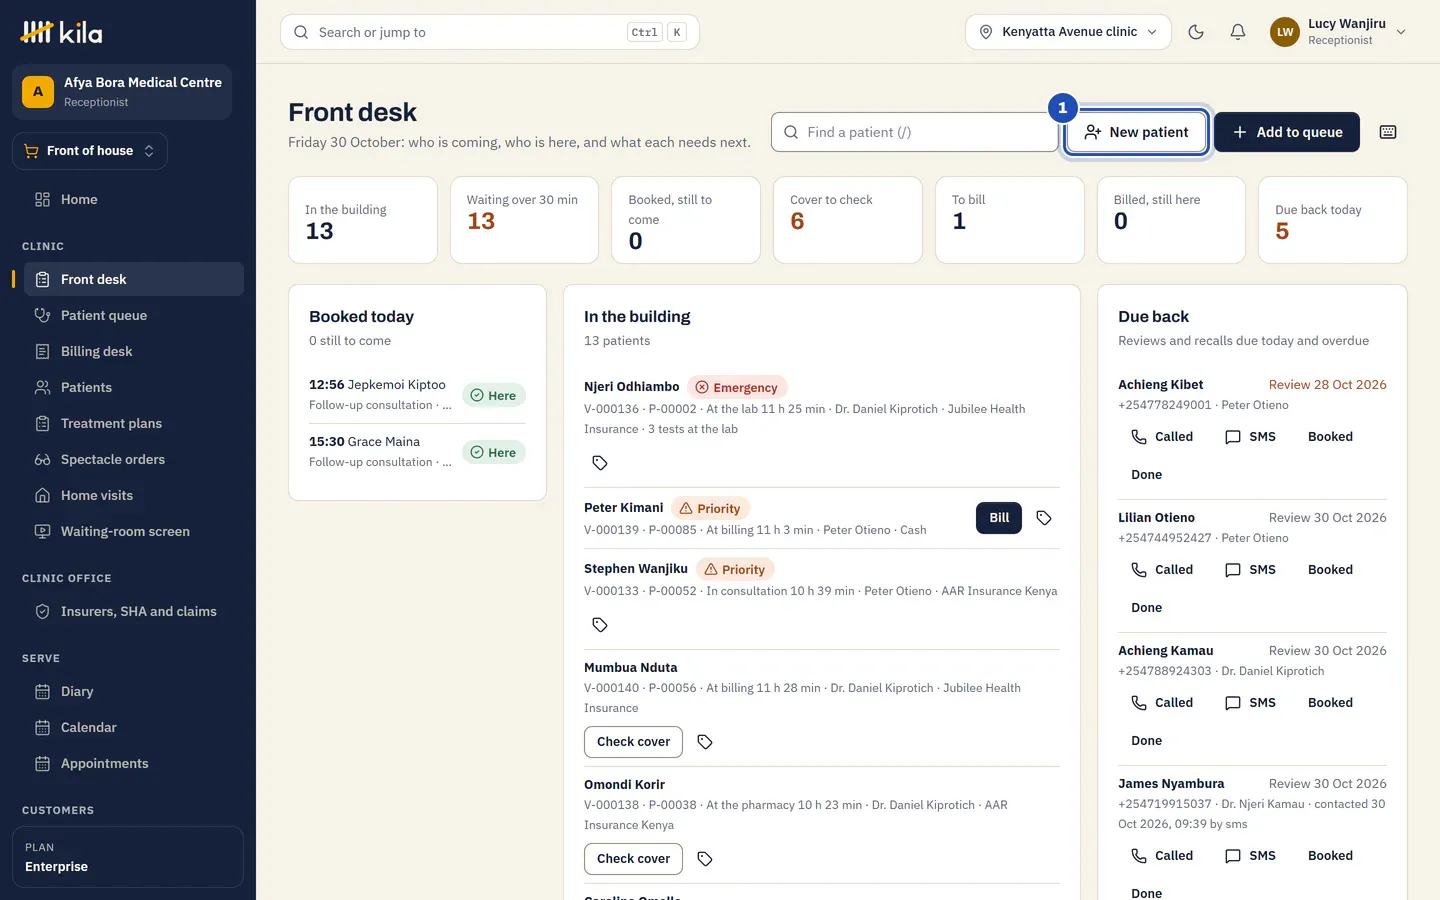Open the Waiting over 30 min card
Screen dimensions: 1440x900
click(x=524, y=220)
